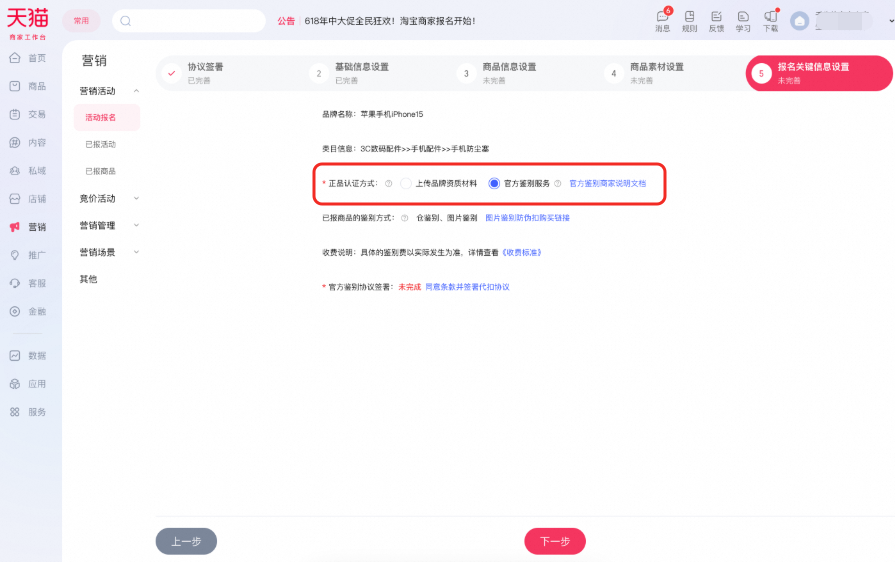
Task: Click the help icon beside 已报商品的鉴别方式
Action: tap(405, 218)
